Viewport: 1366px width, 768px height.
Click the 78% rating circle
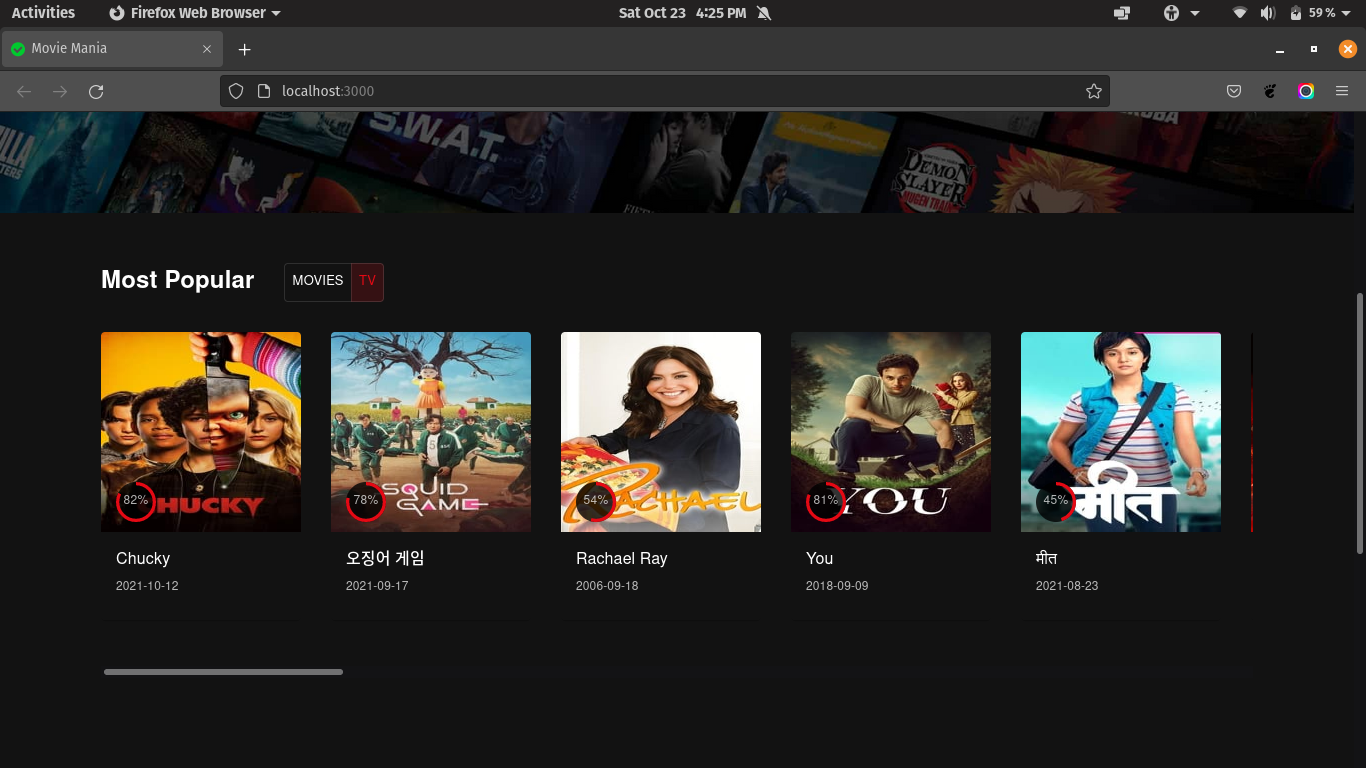(x=366, y=501)
